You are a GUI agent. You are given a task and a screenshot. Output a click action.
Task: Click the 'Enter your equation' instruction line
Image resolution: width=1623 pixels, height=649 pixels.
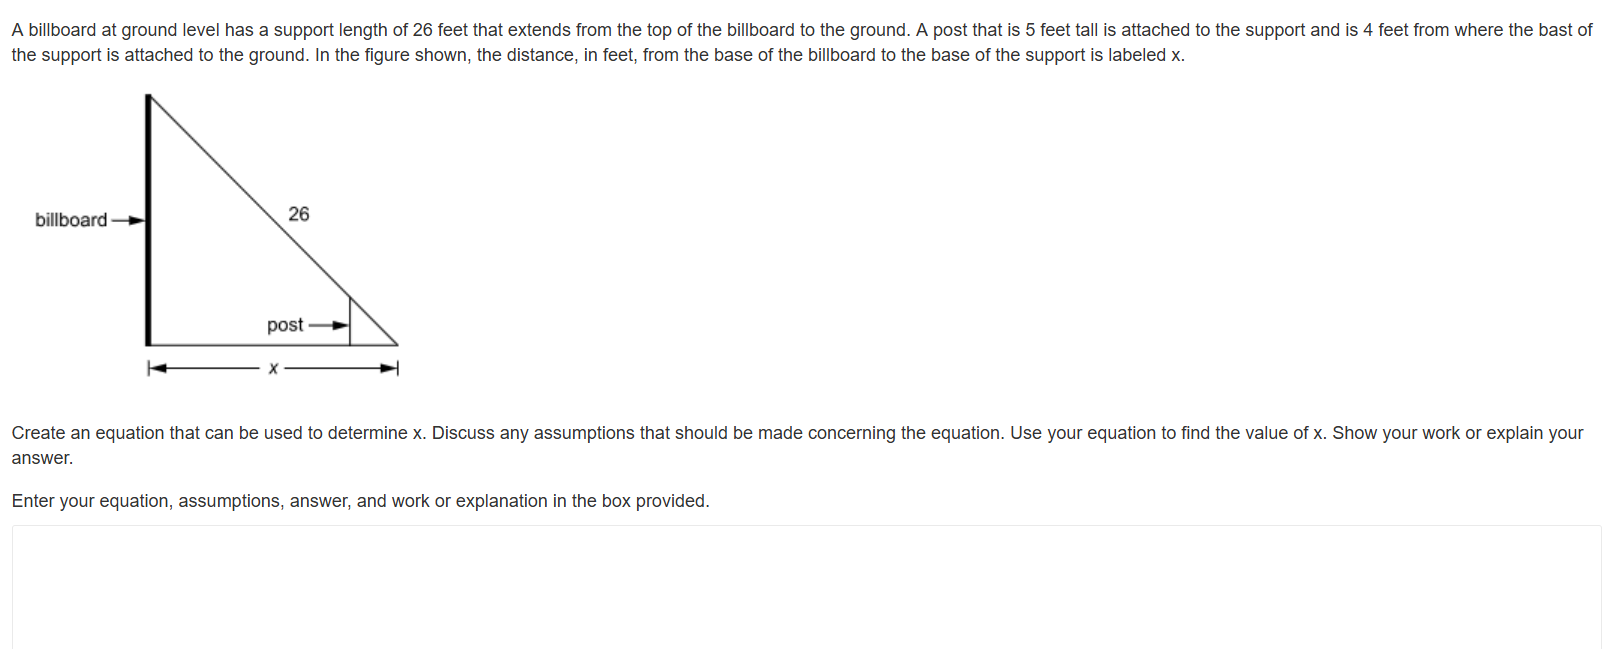click(x=361, y=501)
